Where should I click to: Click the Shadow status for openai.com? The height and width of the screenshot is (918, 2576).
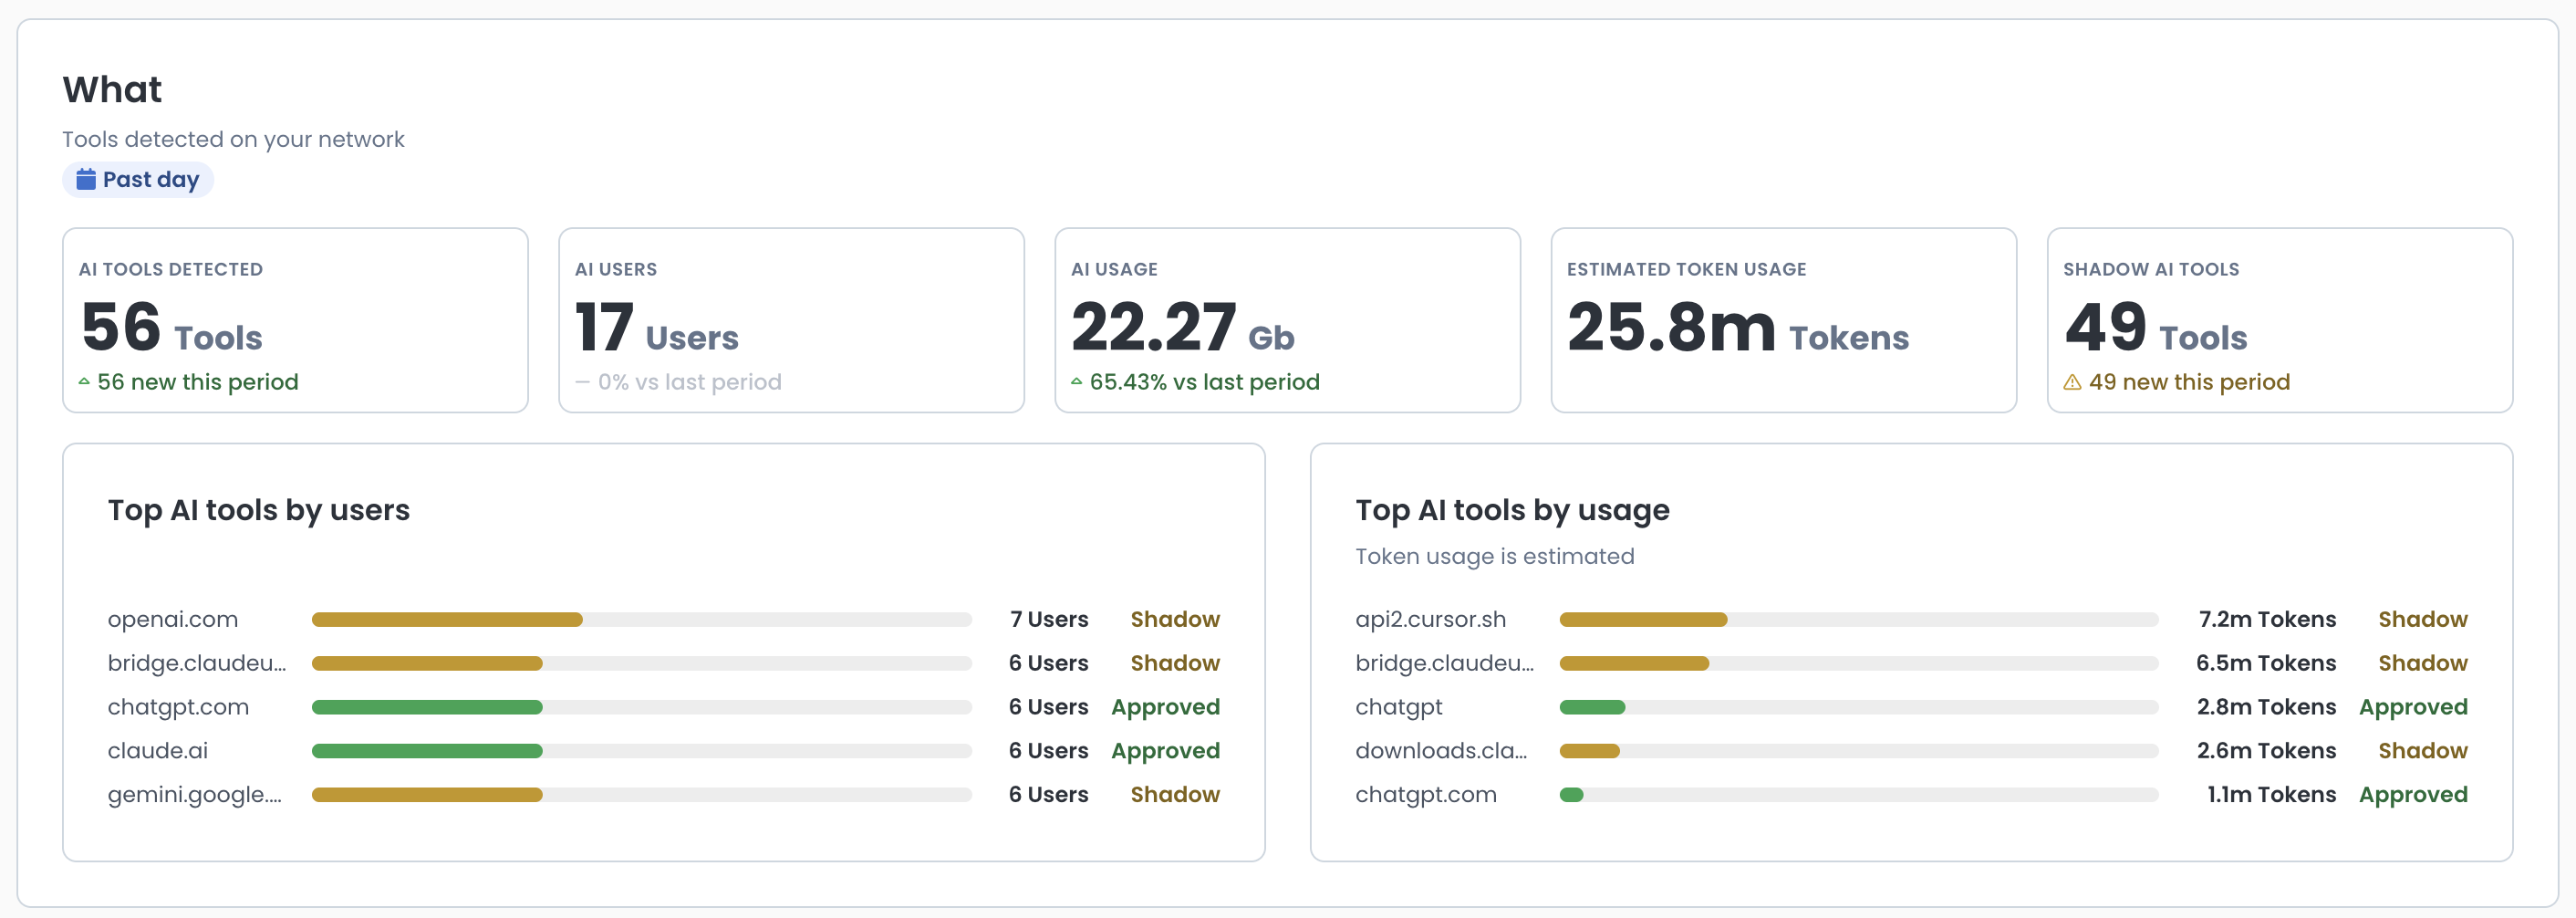click(x=1175, y=619)
